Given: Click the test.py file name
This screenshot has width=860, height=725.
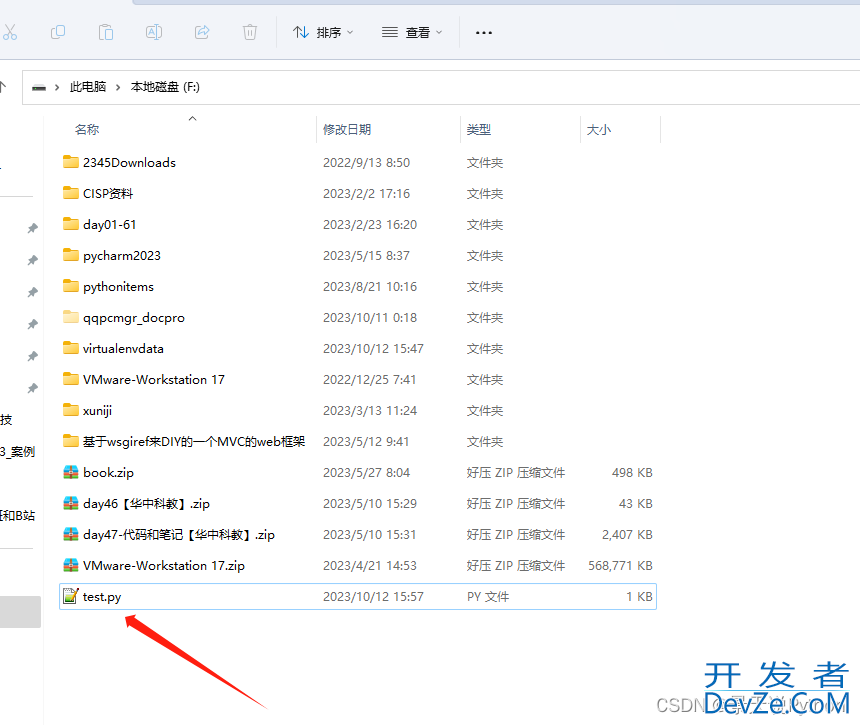Looking at the screenshot, I should coord(102,597).
